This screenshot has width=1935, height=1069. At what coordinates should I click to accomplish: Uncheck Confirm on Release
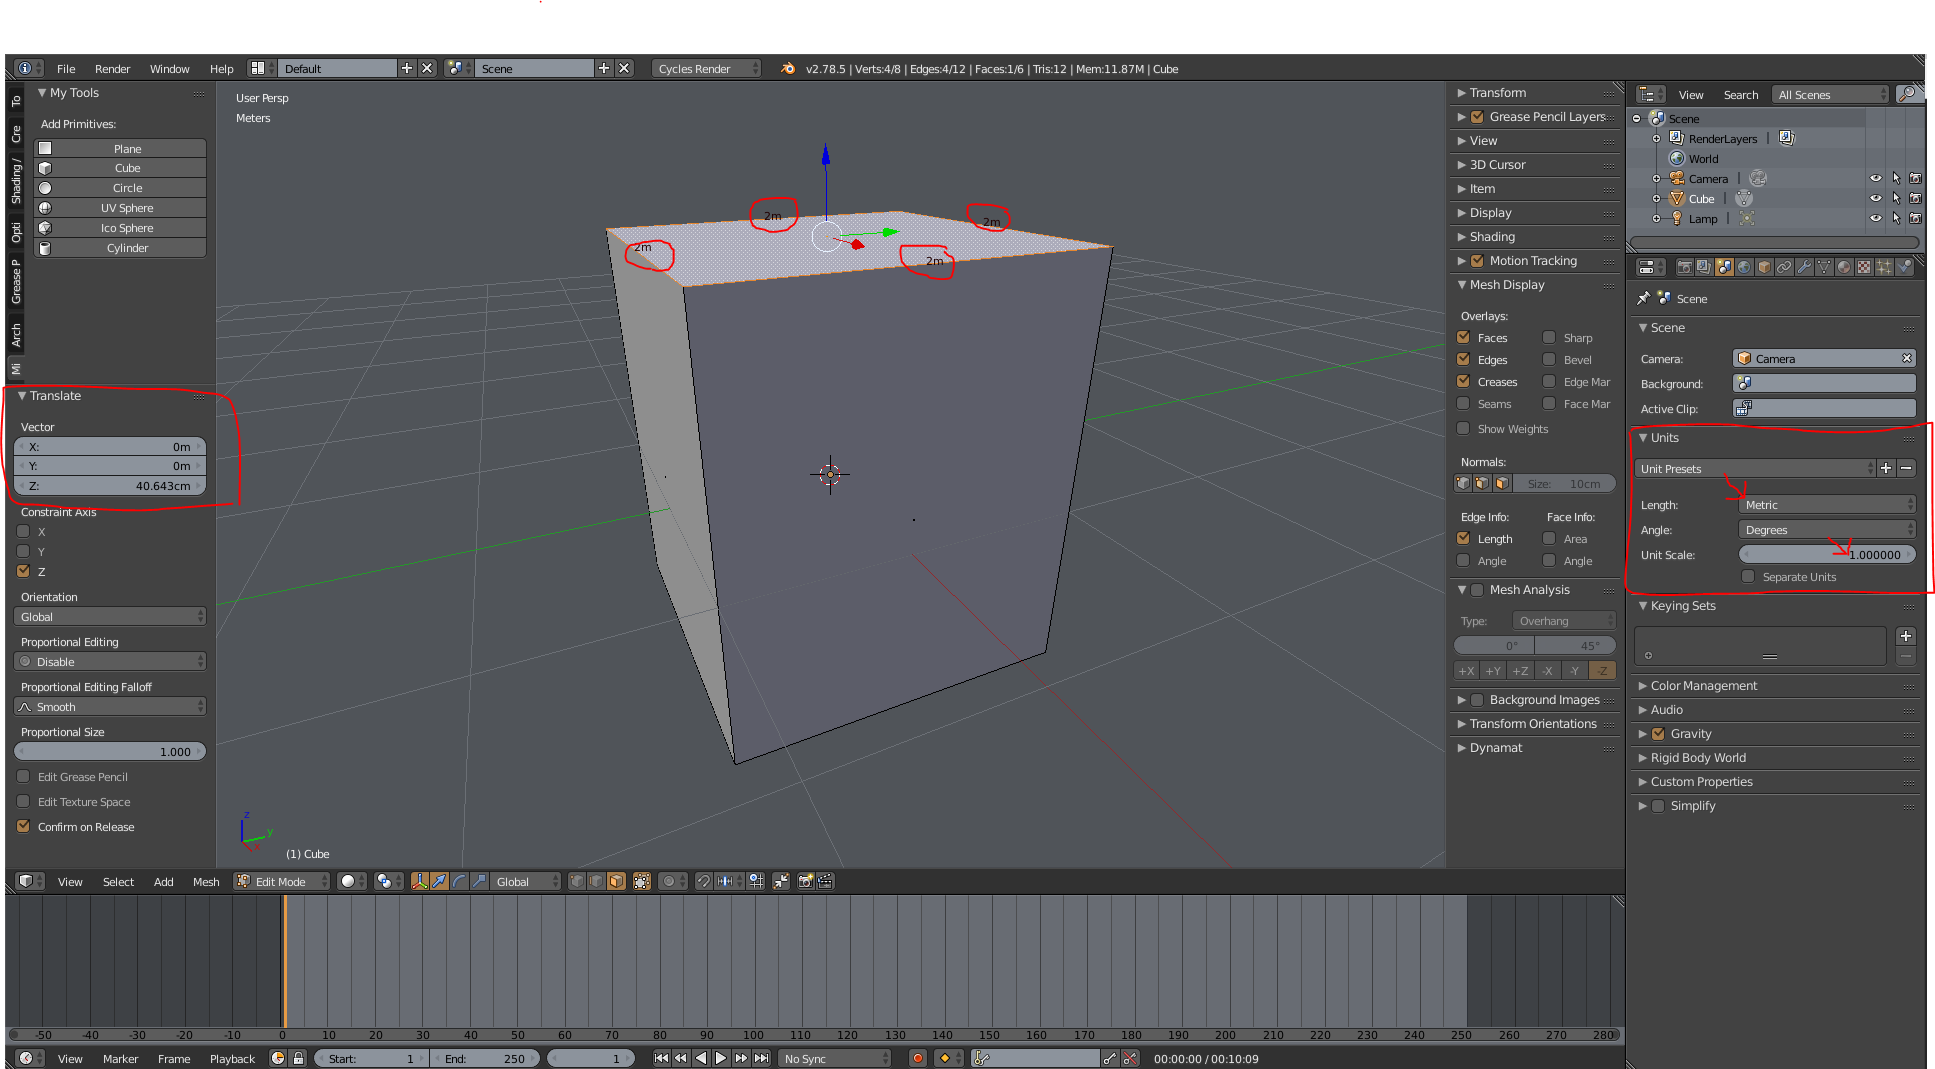(24, 826)
